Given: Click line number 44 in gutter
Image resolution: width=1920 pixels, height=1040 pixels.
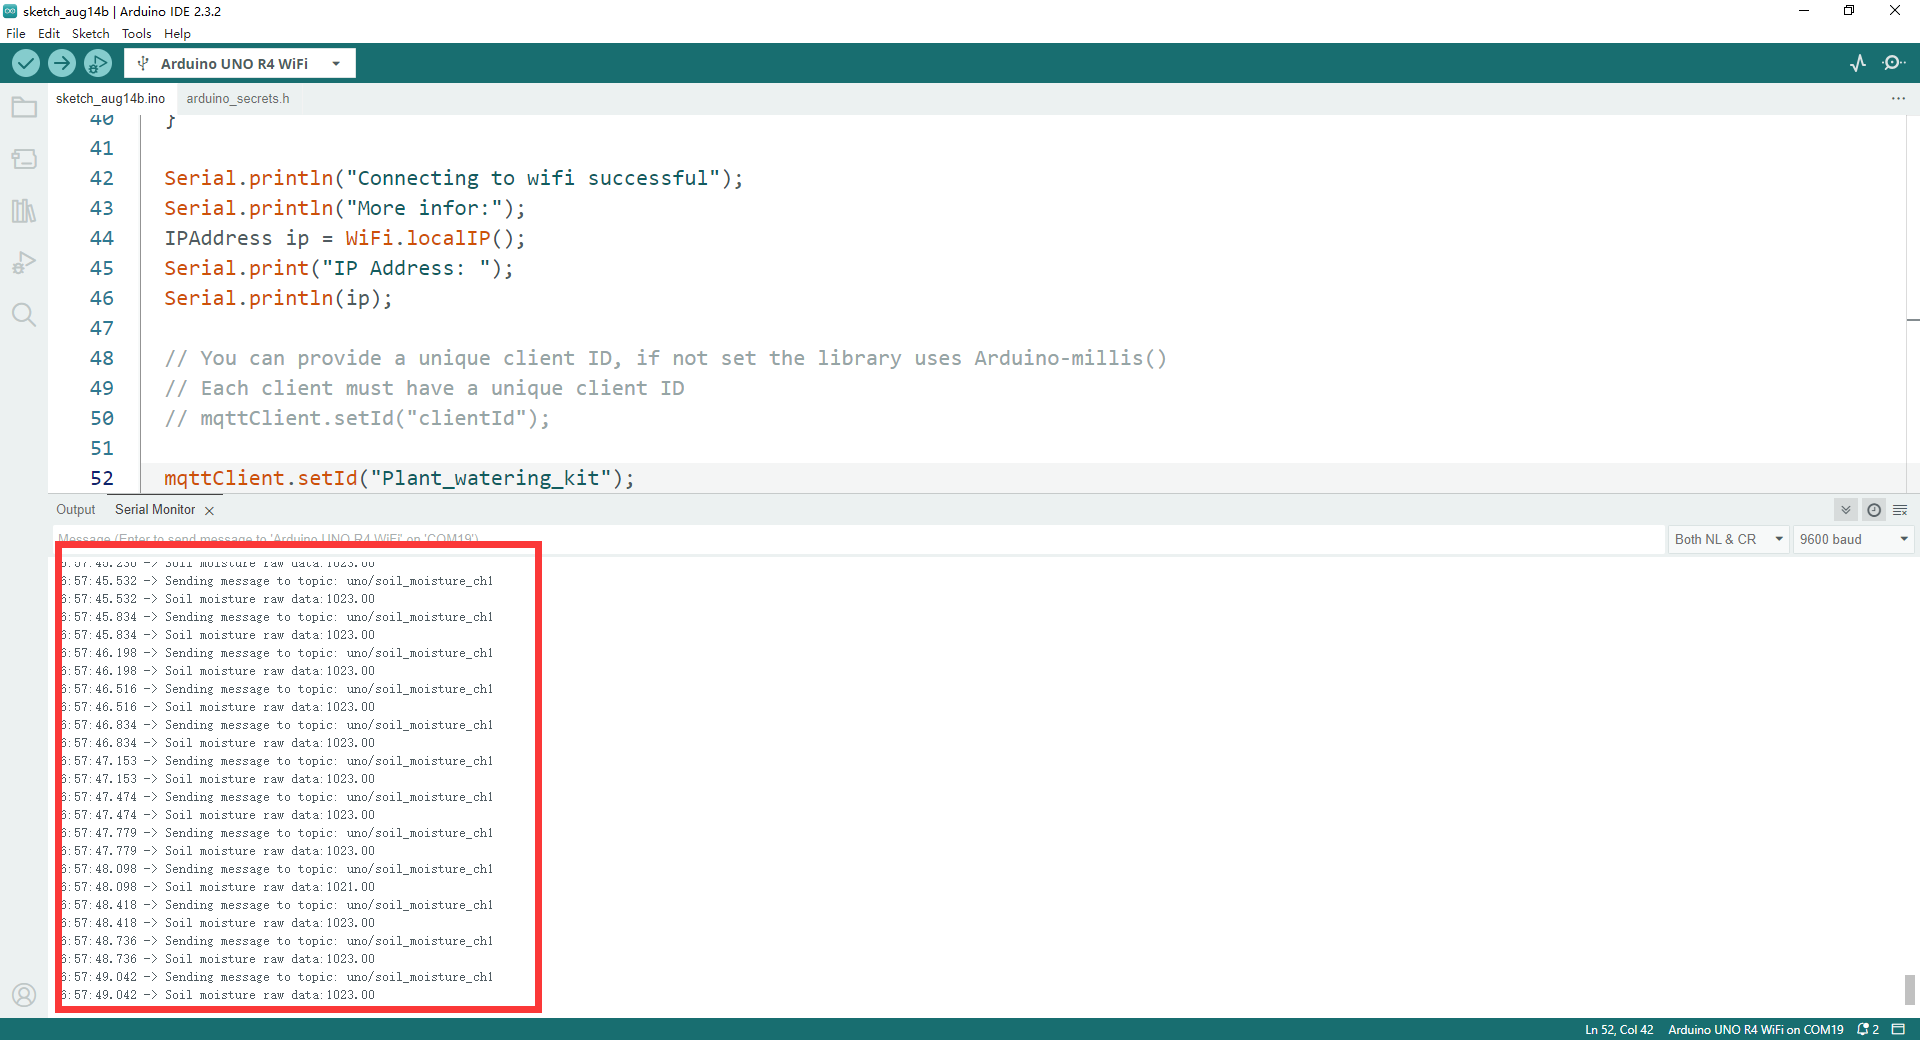Looking at the screenshot, I should click(102, 238).
